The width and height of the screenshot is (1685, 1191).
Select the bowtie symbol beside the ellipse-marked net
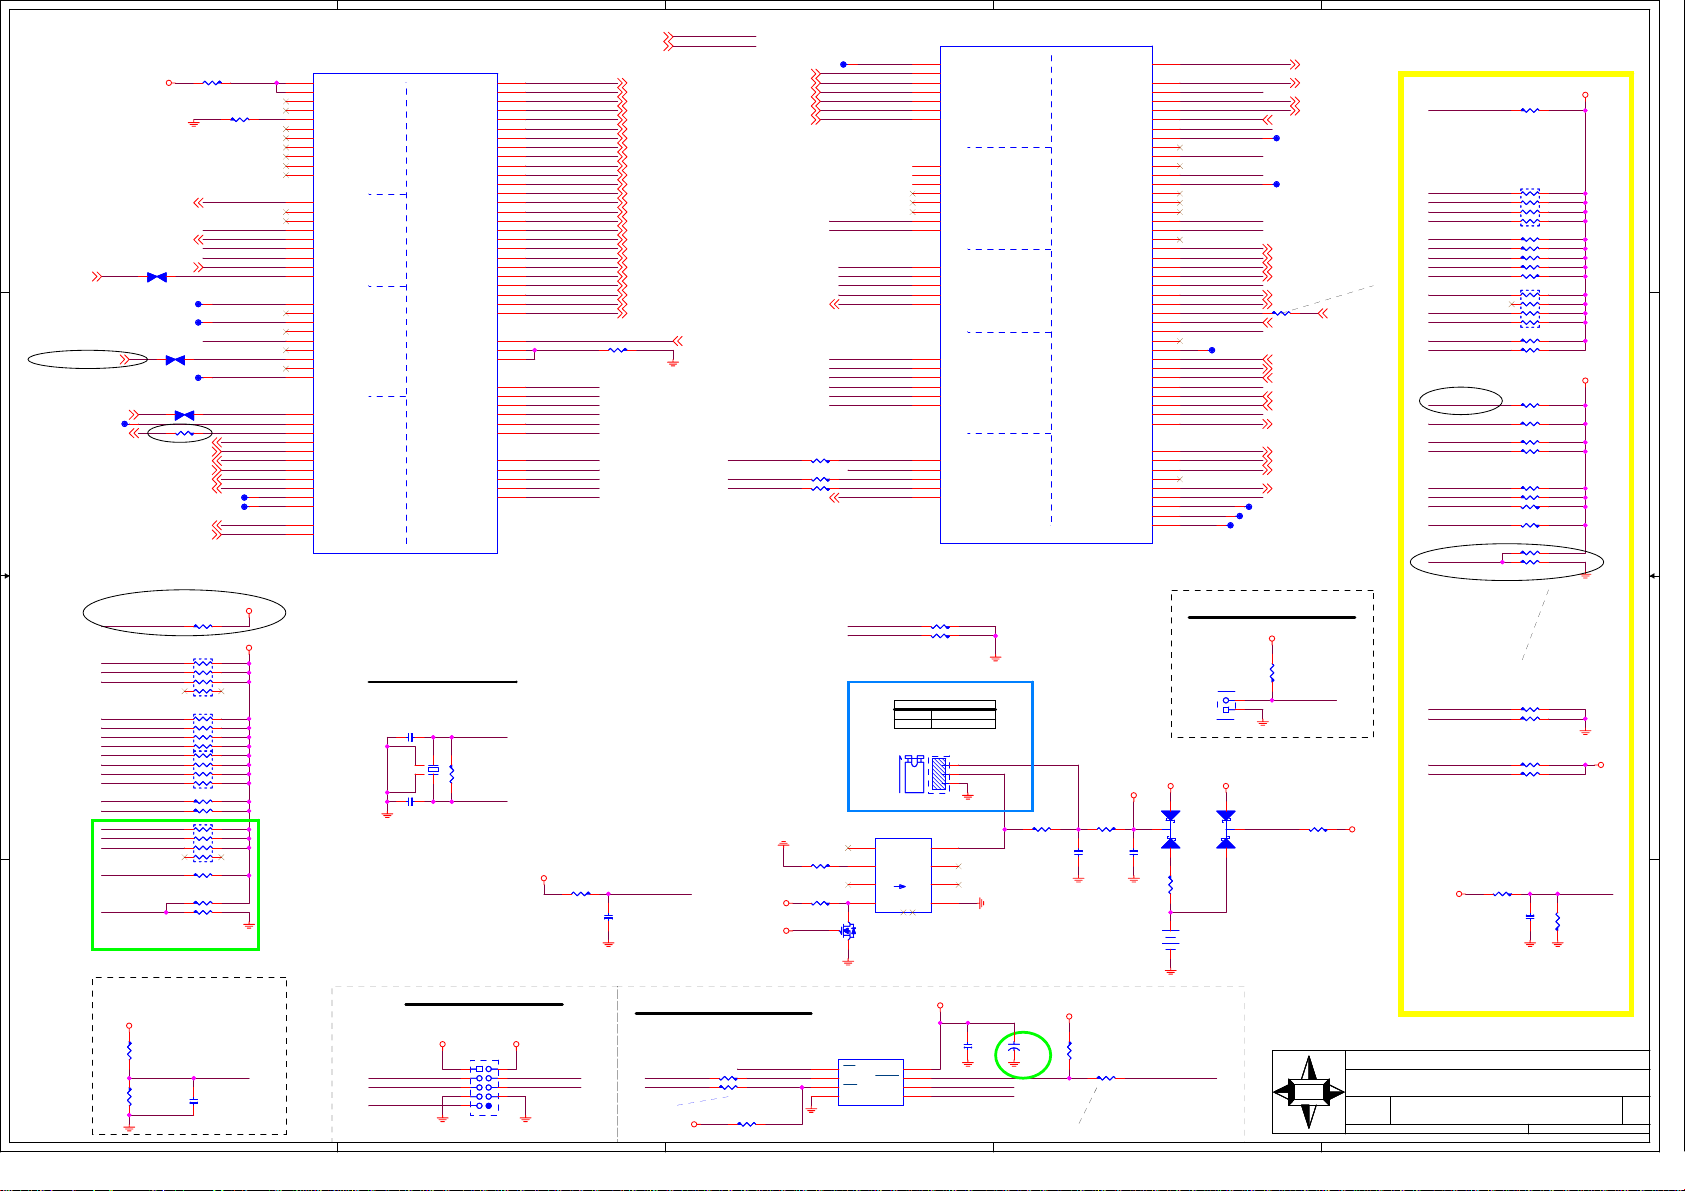[175, 360]
